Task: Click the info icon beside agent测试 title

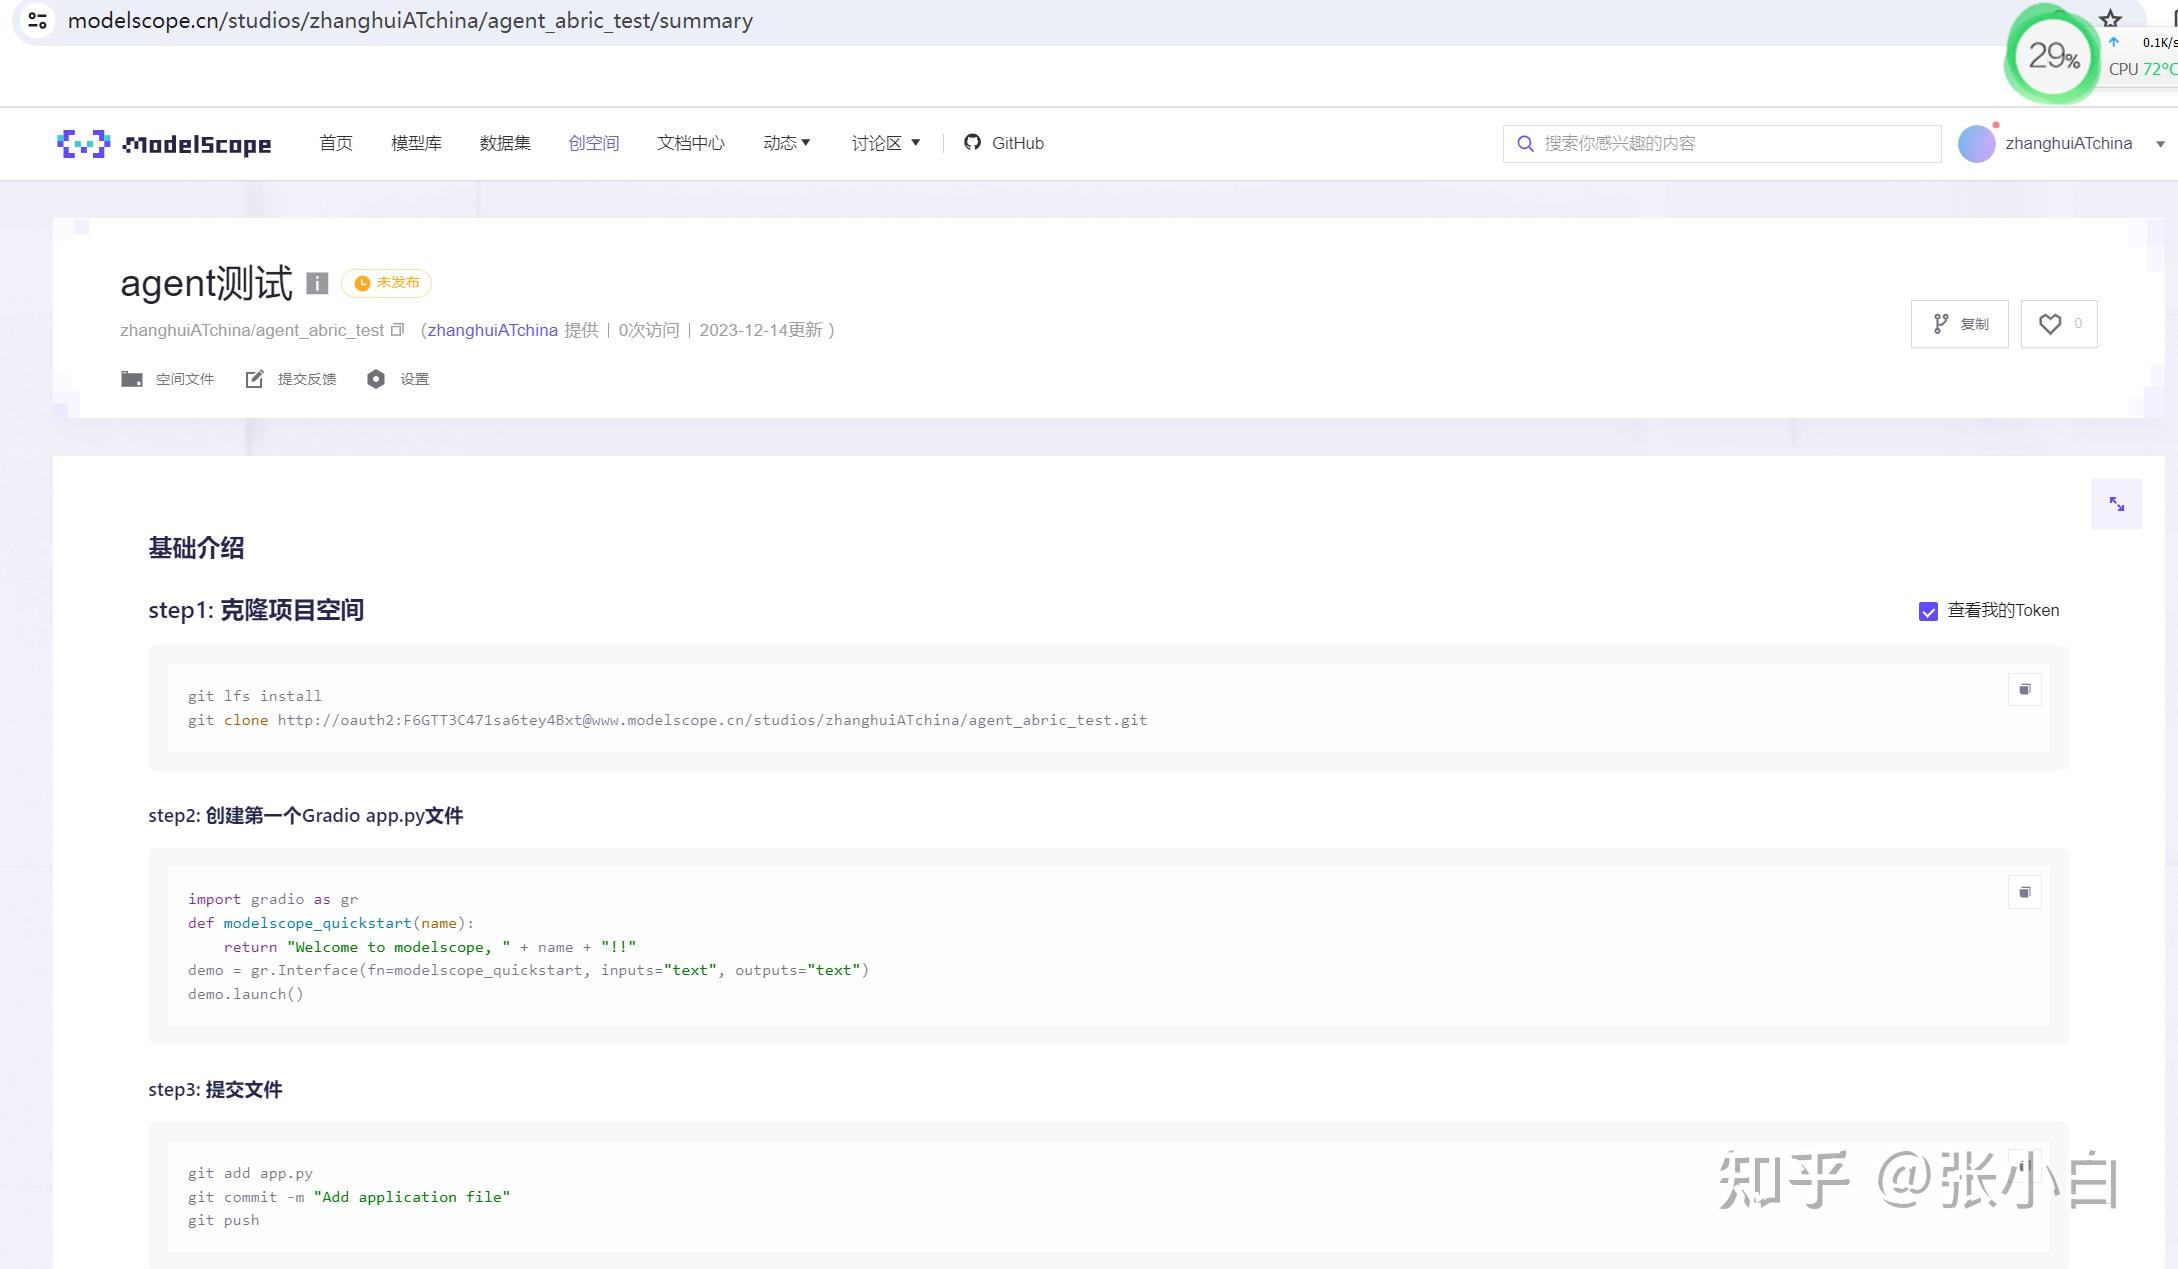Action: pos(317,283)
